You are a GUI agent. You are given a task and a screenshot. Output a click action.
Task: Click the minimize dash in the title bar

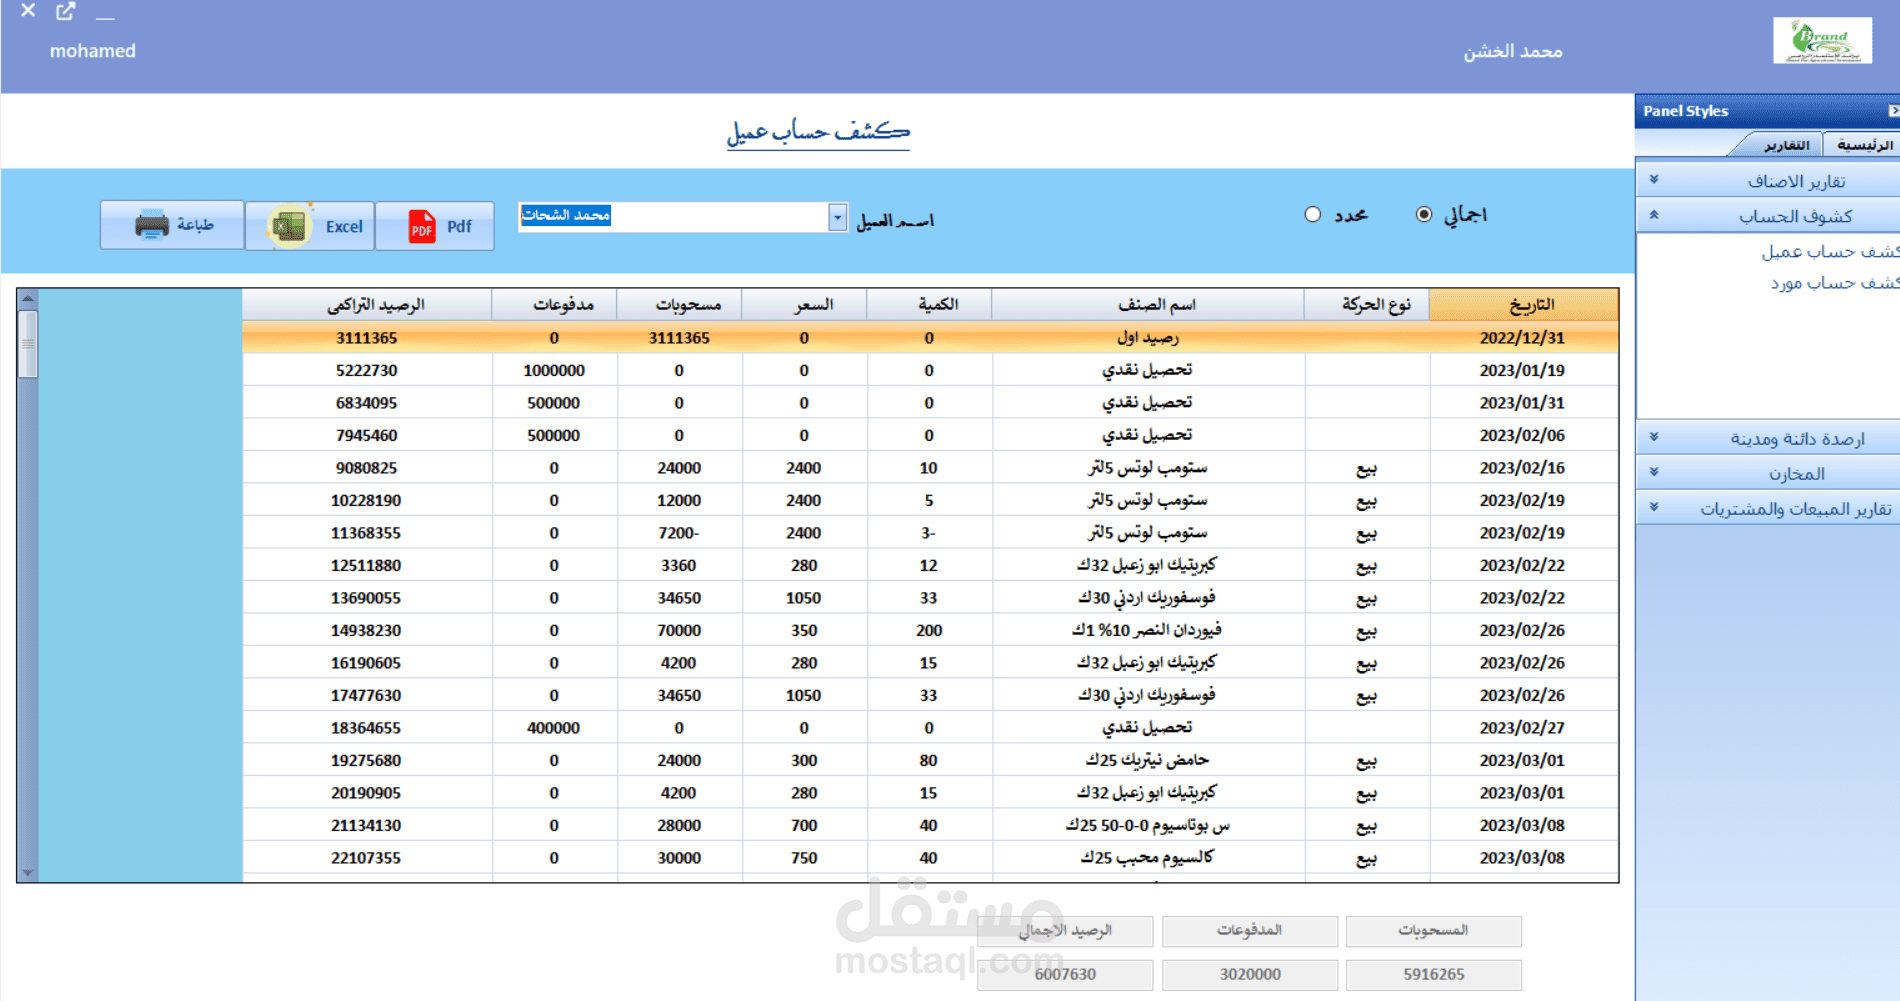tap(105, 17)
